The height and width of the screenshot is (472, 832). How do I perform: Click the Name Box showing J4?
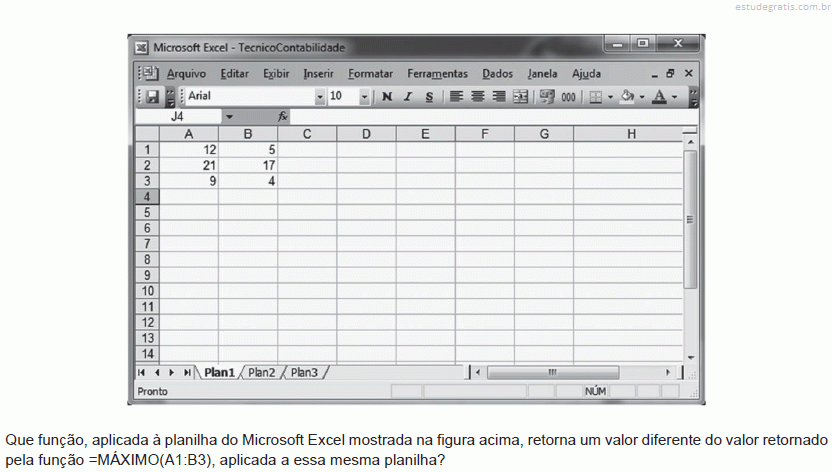pos(178,117)
